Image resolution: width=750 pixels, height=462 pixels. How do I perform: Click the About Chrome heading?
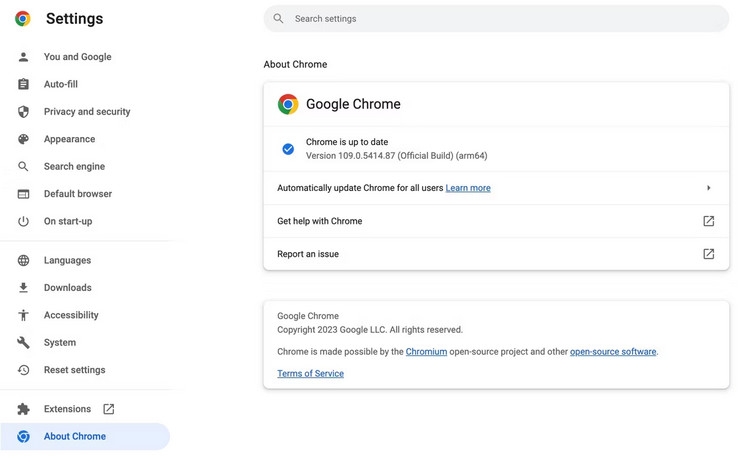tap(295, 65)
